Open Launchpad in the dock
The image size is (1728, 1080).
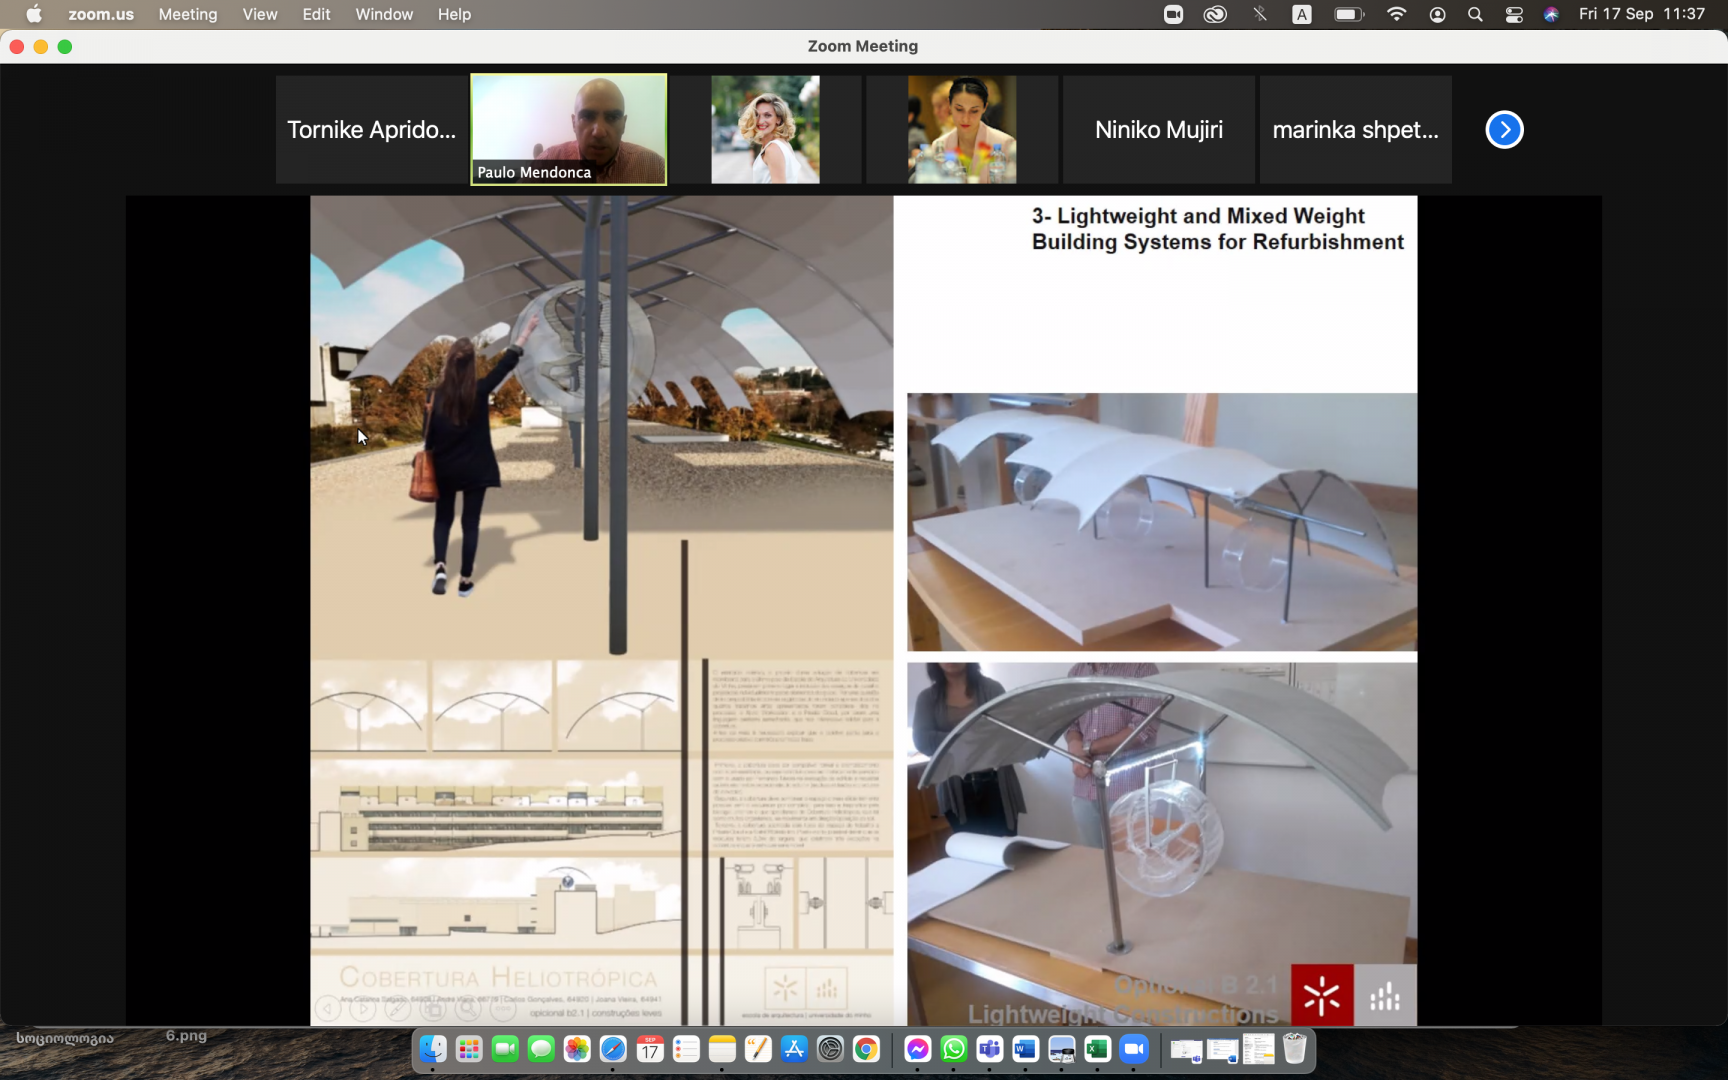(469, 1049)
